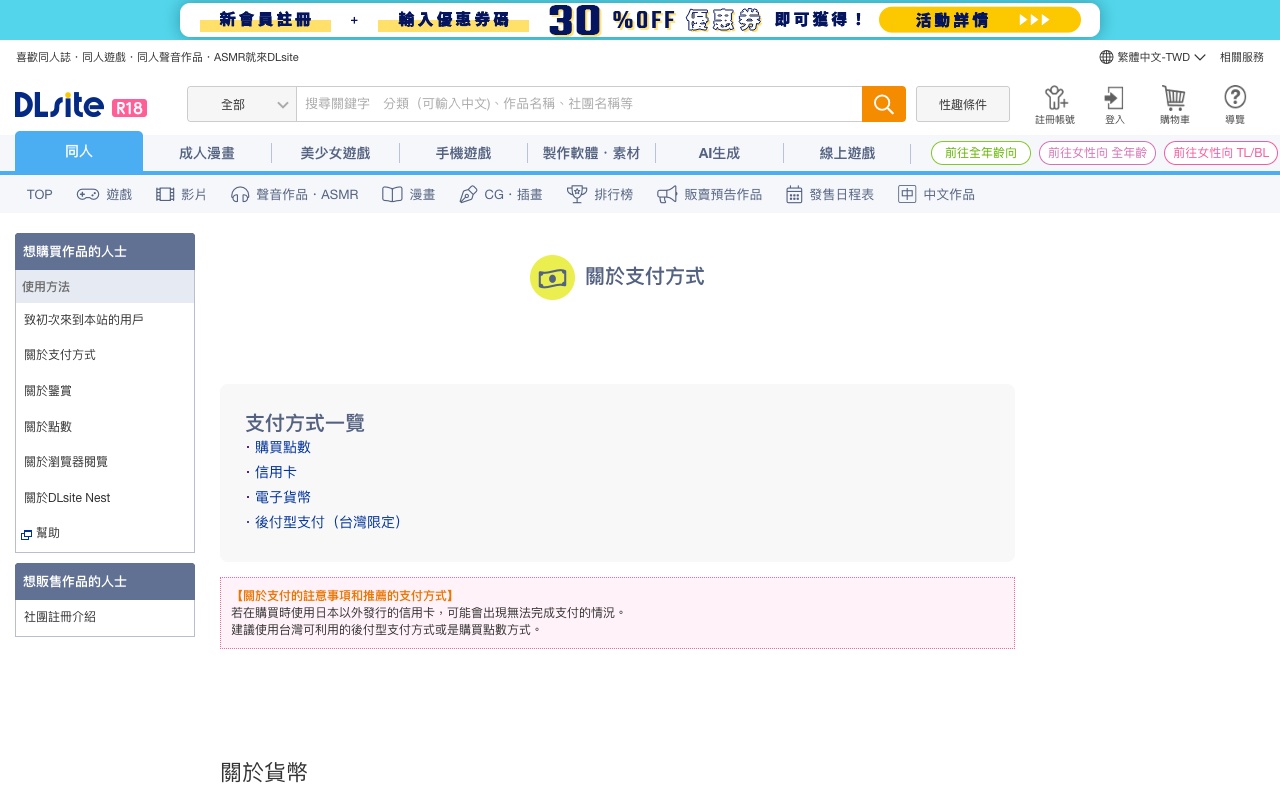Click the 前往女性向 TL/BL button

coord(1221,153)
